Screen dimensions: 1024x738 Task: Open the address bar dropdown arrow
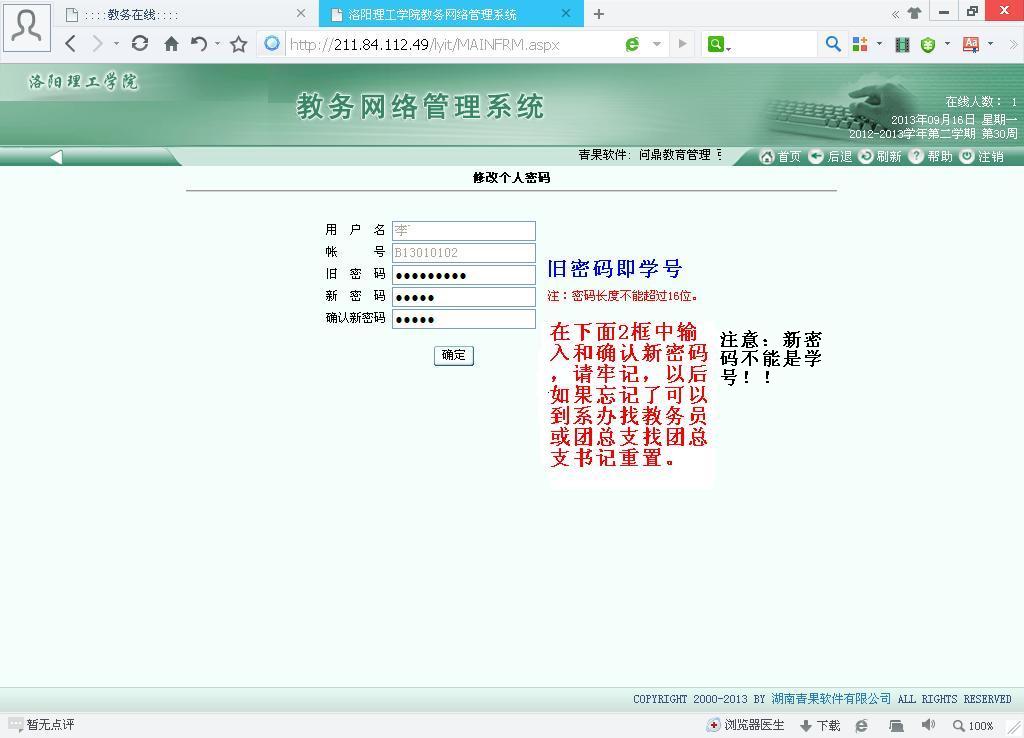pos(657,44)
